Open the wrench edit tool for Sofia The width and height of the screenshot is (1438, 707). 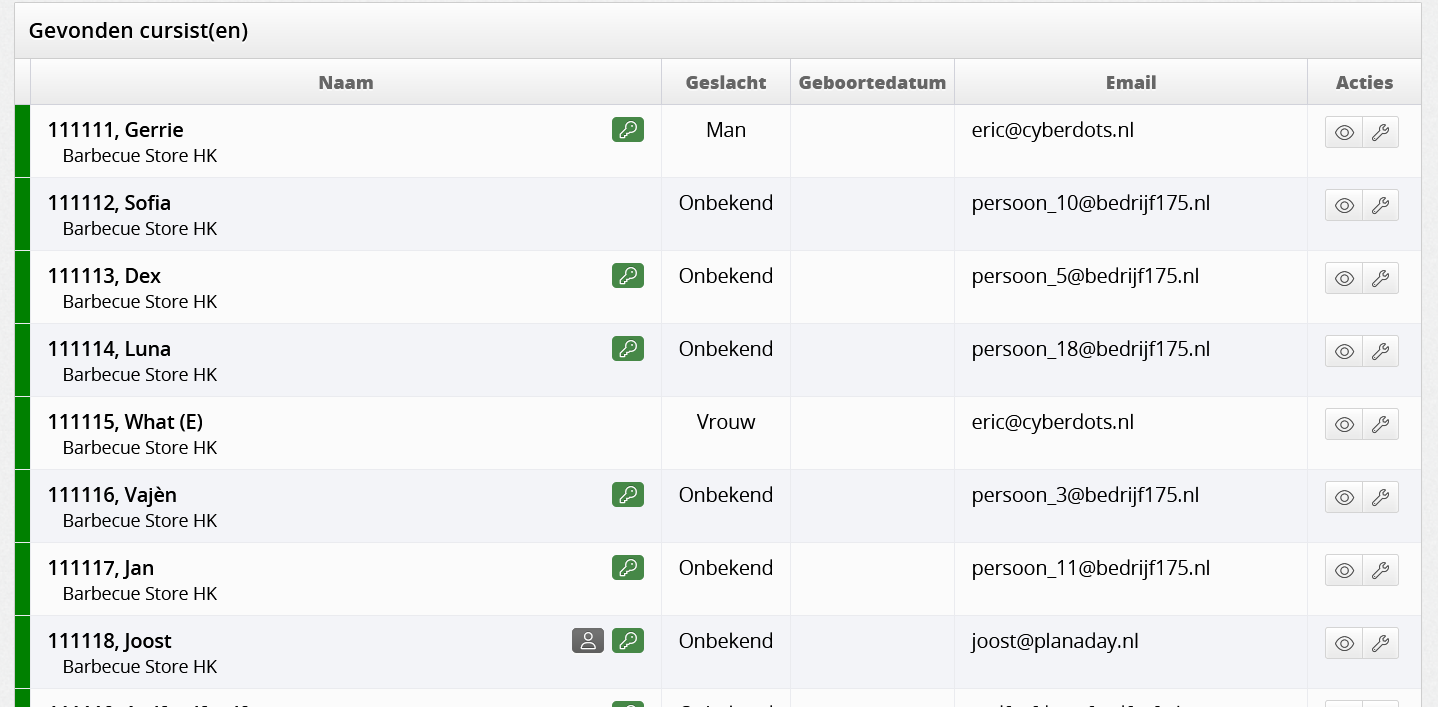pyautogui.click(x=1380, y=205)
